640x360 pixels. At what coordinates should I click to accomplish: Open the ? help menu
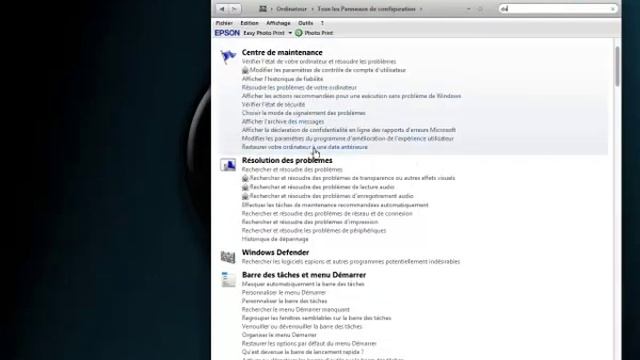(322, 23)
